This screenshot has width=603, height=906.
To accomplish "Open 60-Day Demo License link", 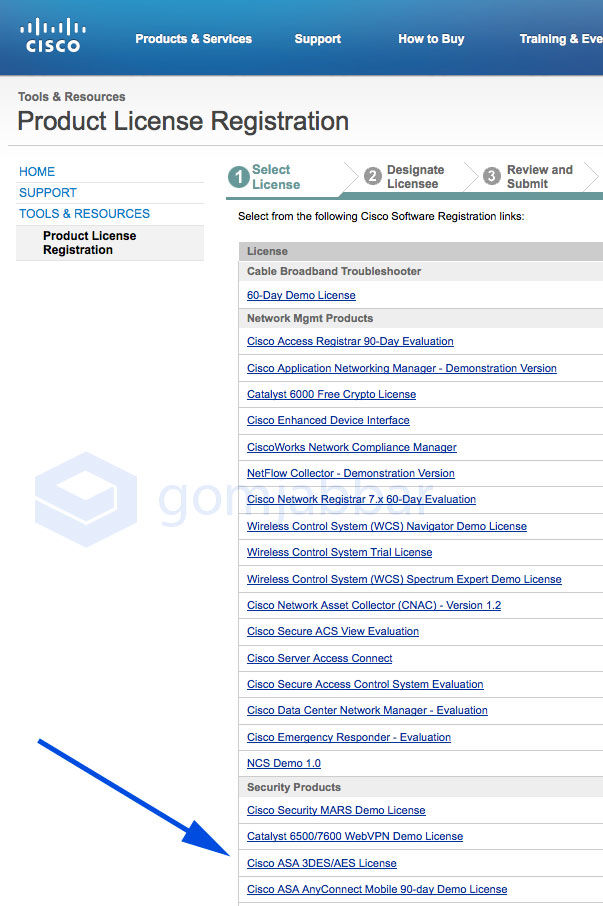I will tap(302, 295).
